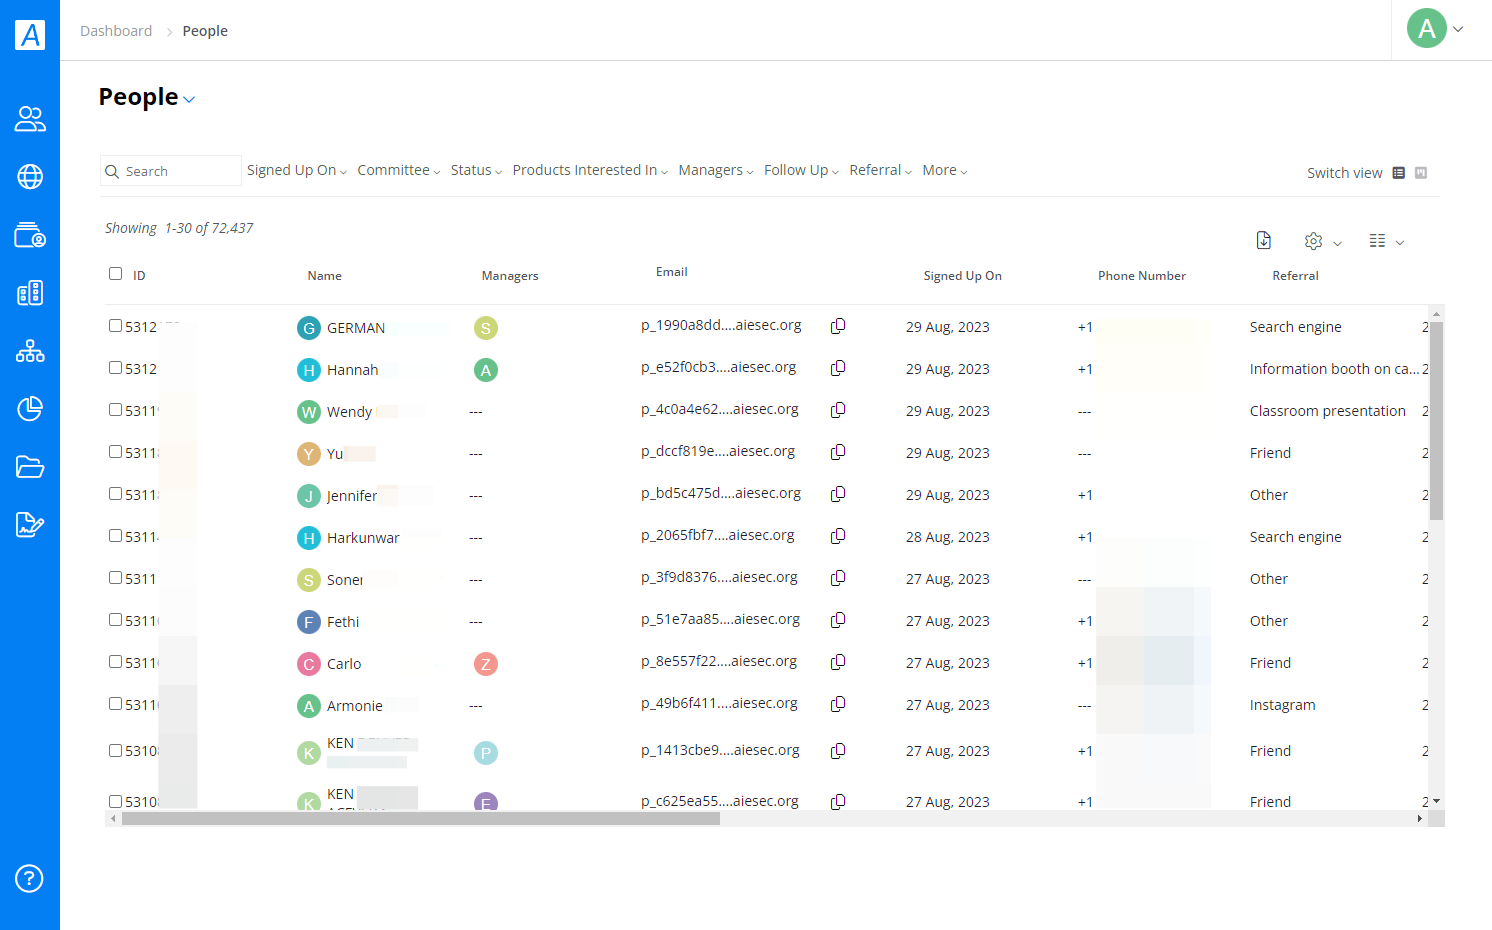Open the user account avatar menu
Image resolution: width=1492 pixels, height=930 pixels.
coord(1436,29)
